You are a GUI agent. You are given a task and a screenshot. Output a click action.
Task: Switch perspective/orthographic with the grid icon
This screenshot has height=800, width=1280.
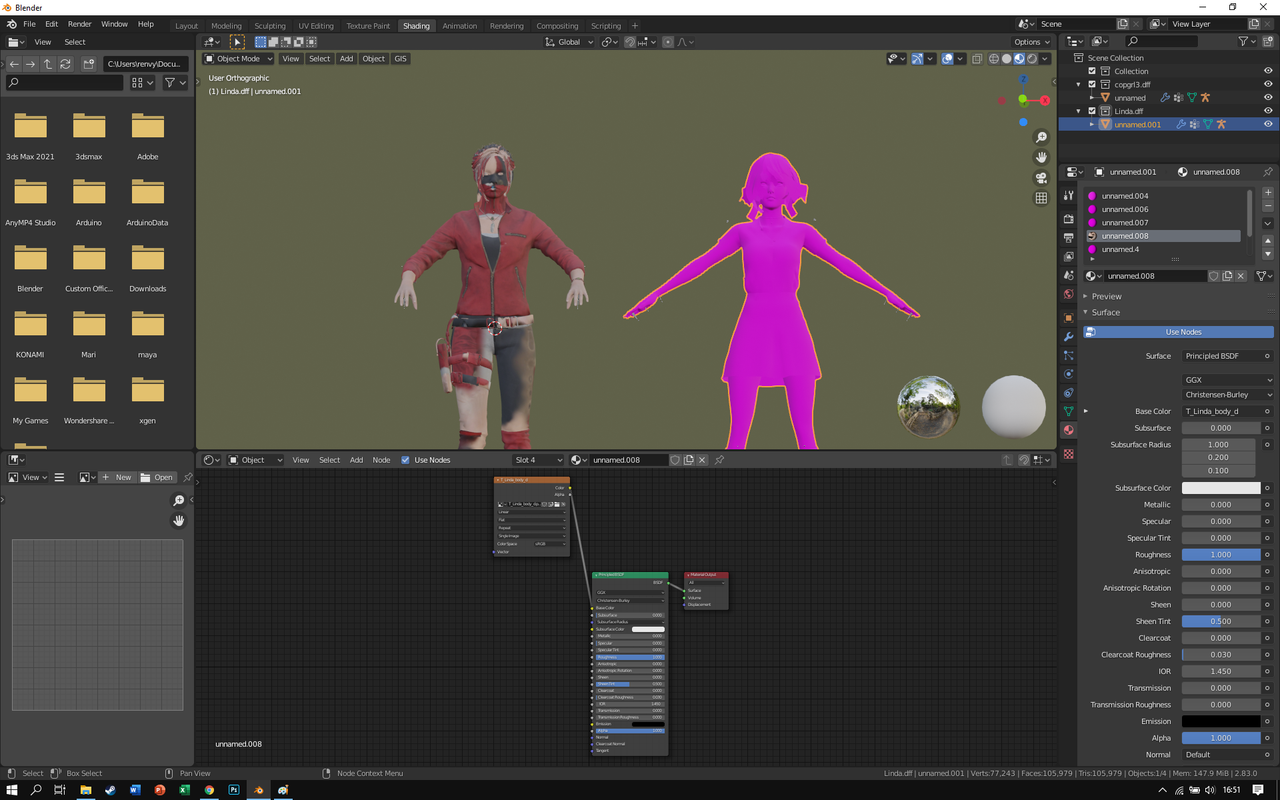pyautogui.click(x=1041, y=198)
